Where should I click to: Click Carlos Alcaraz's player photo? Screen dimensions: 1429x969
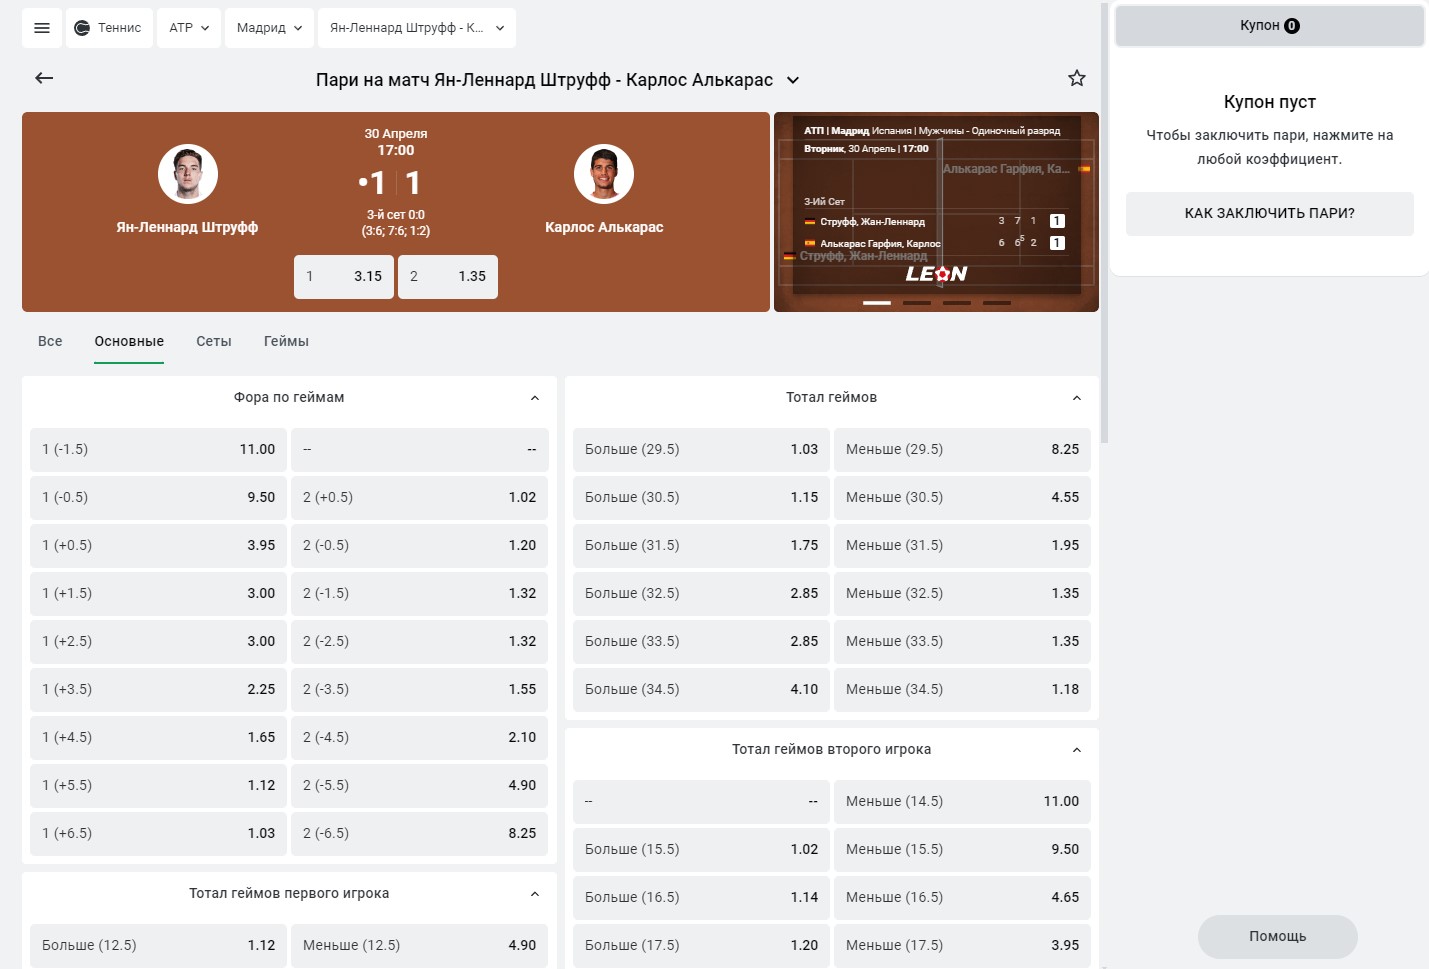coord(604,174)
